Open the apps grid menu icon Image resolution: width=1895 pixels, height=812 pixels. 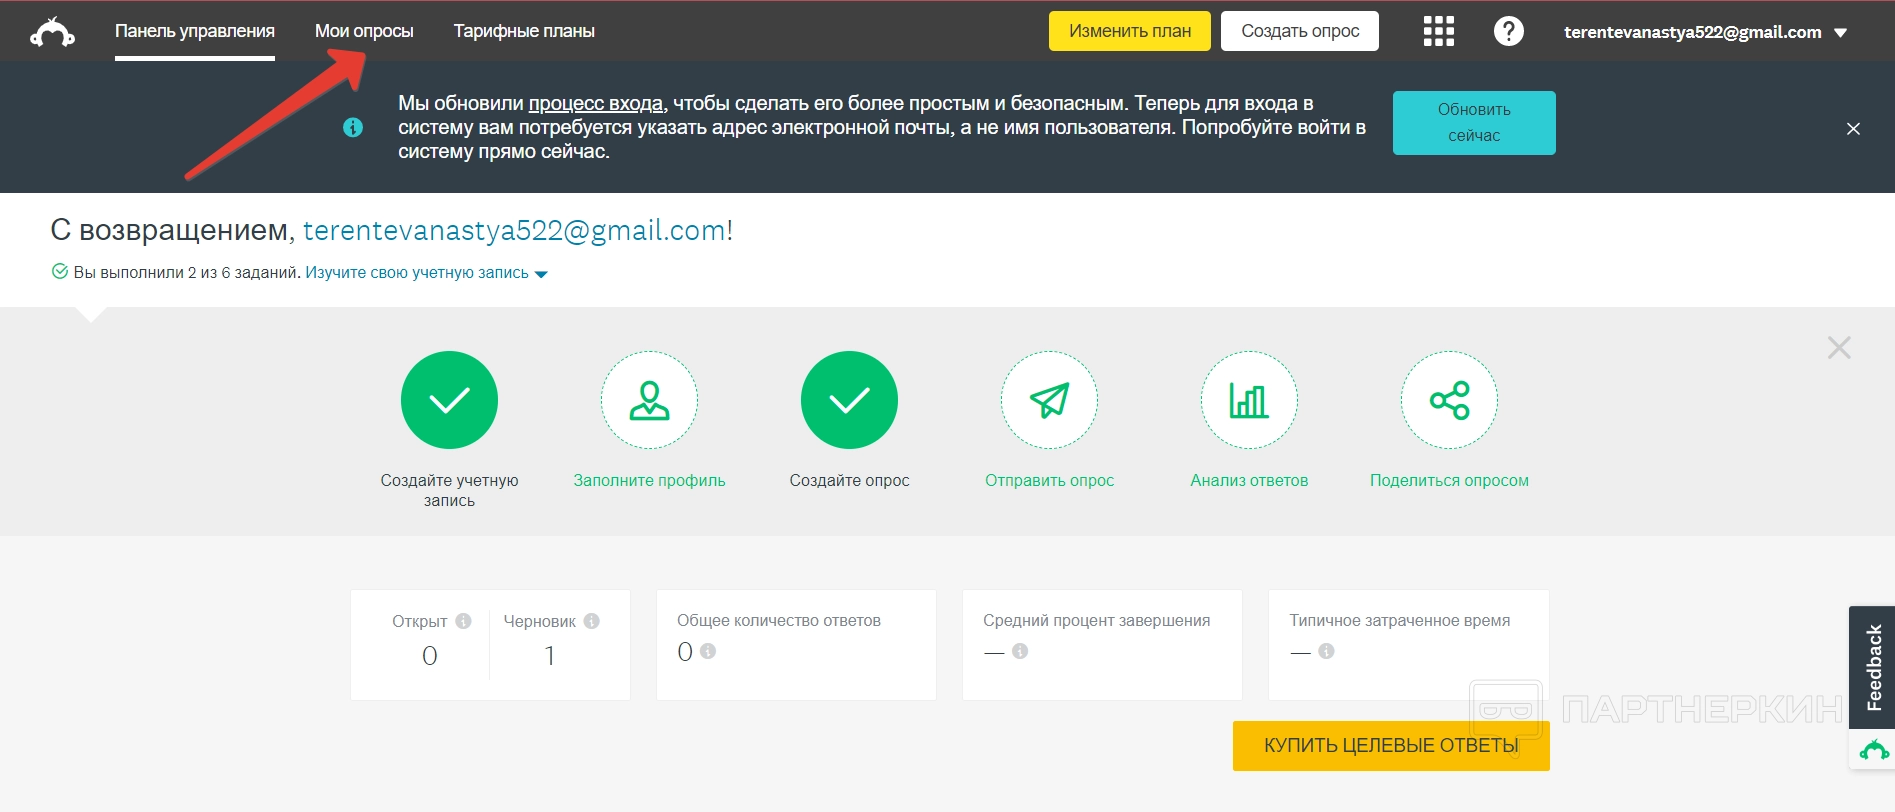pyautogui.click(x=1438, y=31)
